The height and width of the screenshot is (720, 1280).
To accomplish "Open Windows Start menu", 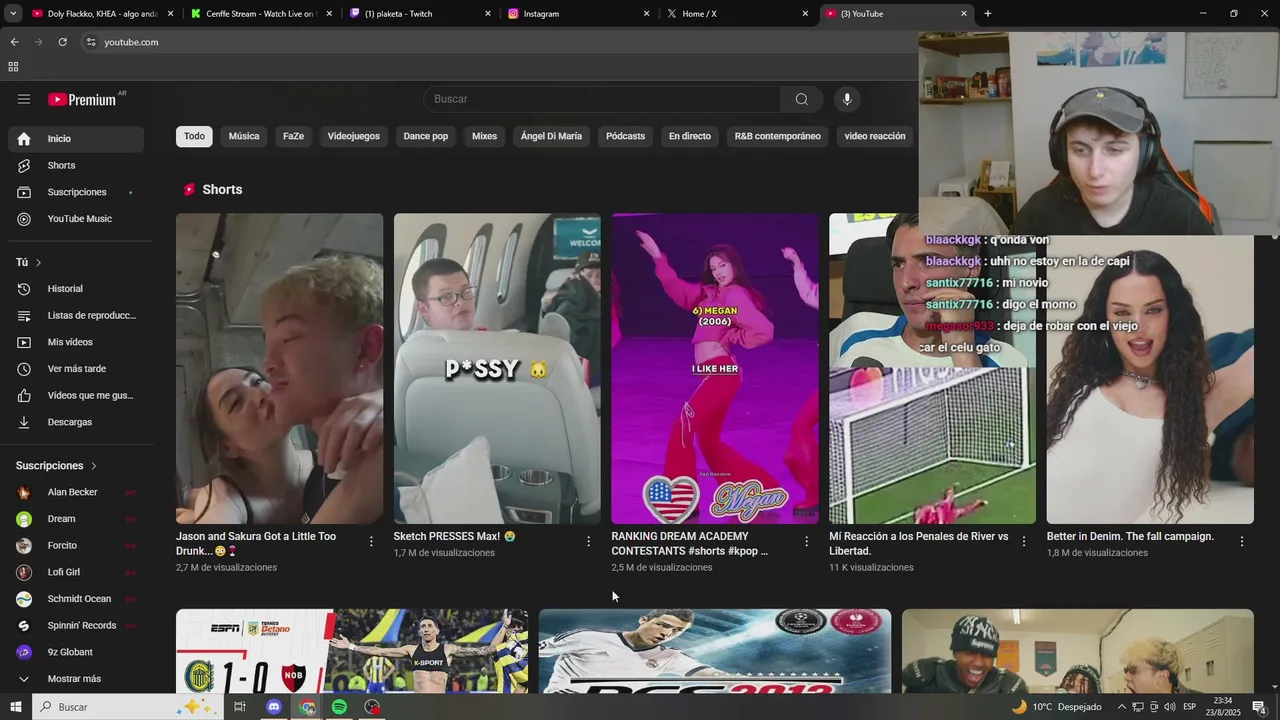I will click(15, 707).
